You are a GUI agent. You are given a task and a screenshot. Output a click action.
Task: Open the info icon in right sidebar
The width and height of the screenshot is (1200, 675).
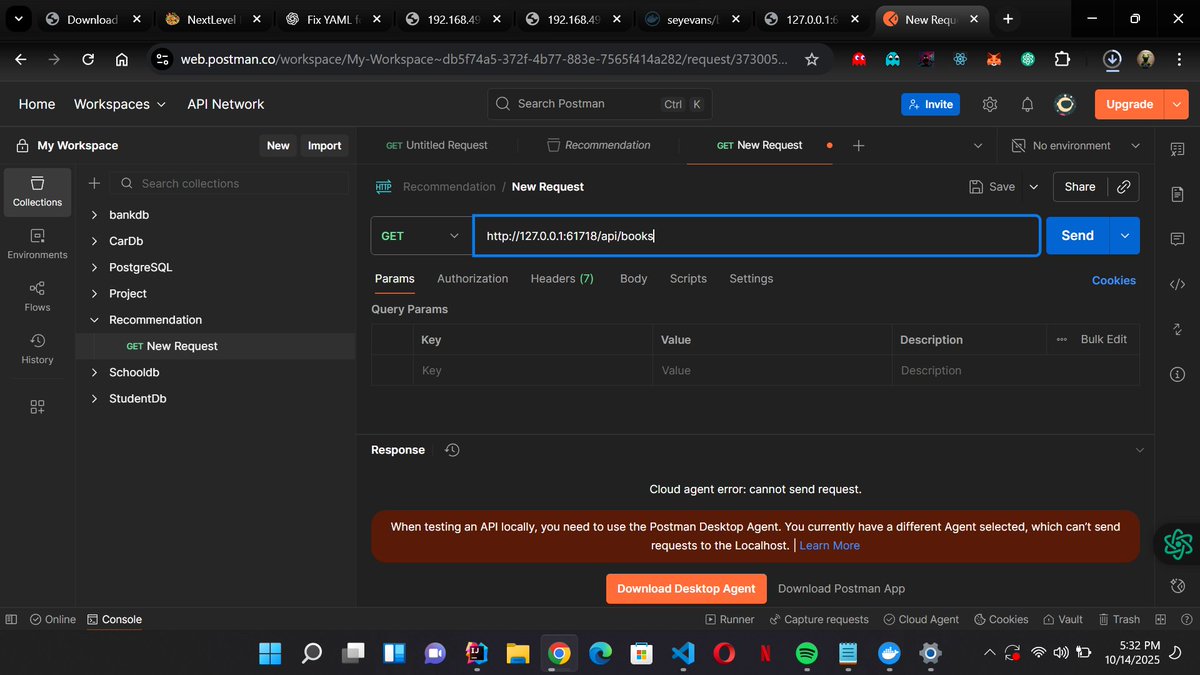click(1177, 374)
